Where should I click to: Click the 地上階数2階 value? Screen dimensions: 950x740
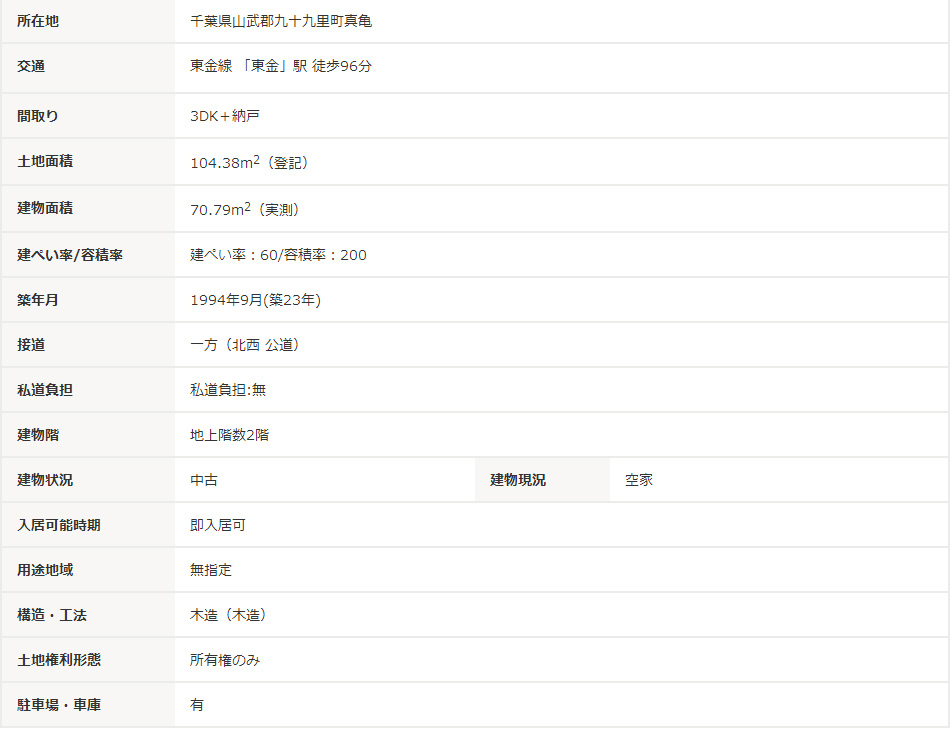[229, 435]
